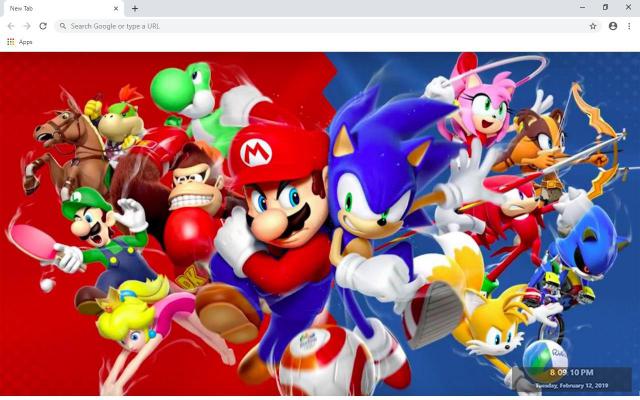
Task: Reload the current page
Action: pyautogui.click(x=43, y=26)
